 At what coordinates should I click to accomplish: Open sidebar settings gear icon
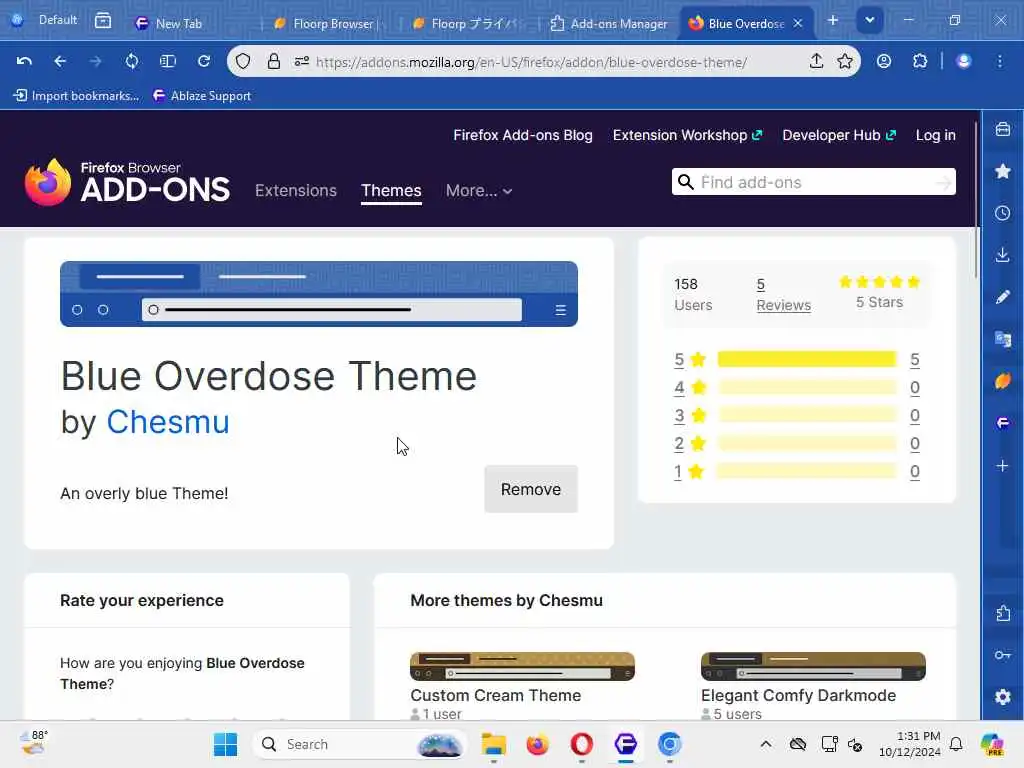(x=1003, y=697)
